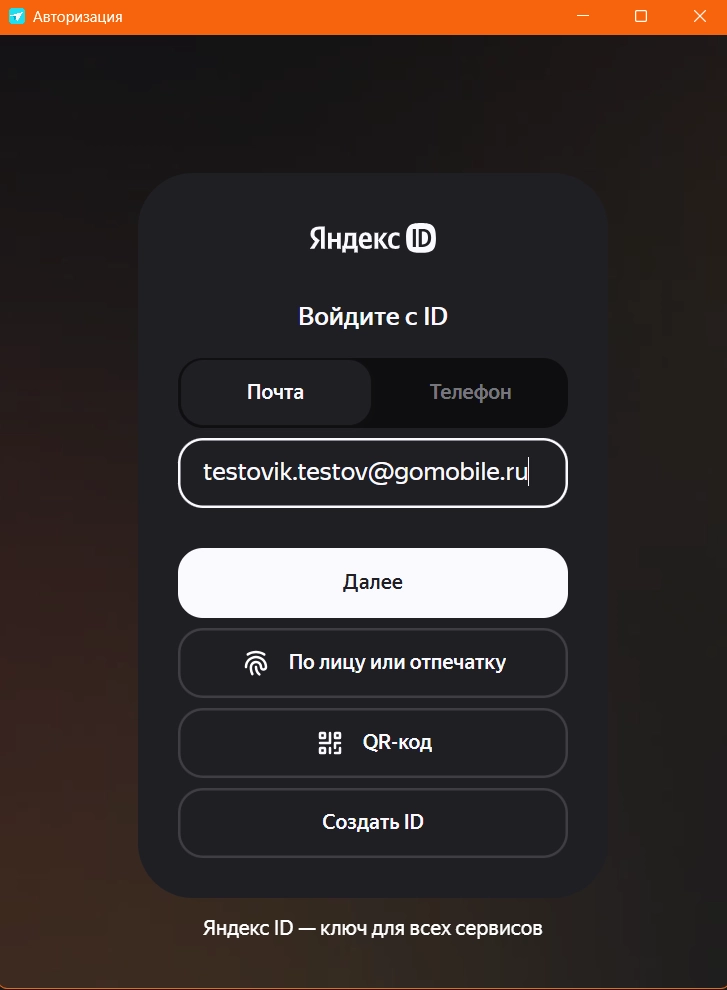Click the Создать ID button
The image size is (727, 990).
[x=373, y=823]
